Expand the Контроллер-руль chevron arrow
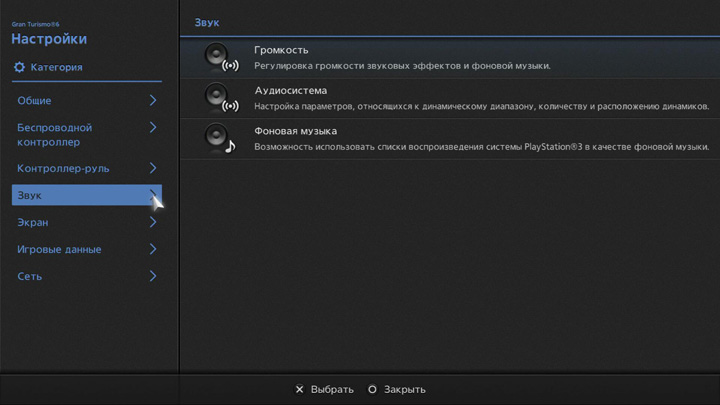720x405 pixels. [153, 168]
